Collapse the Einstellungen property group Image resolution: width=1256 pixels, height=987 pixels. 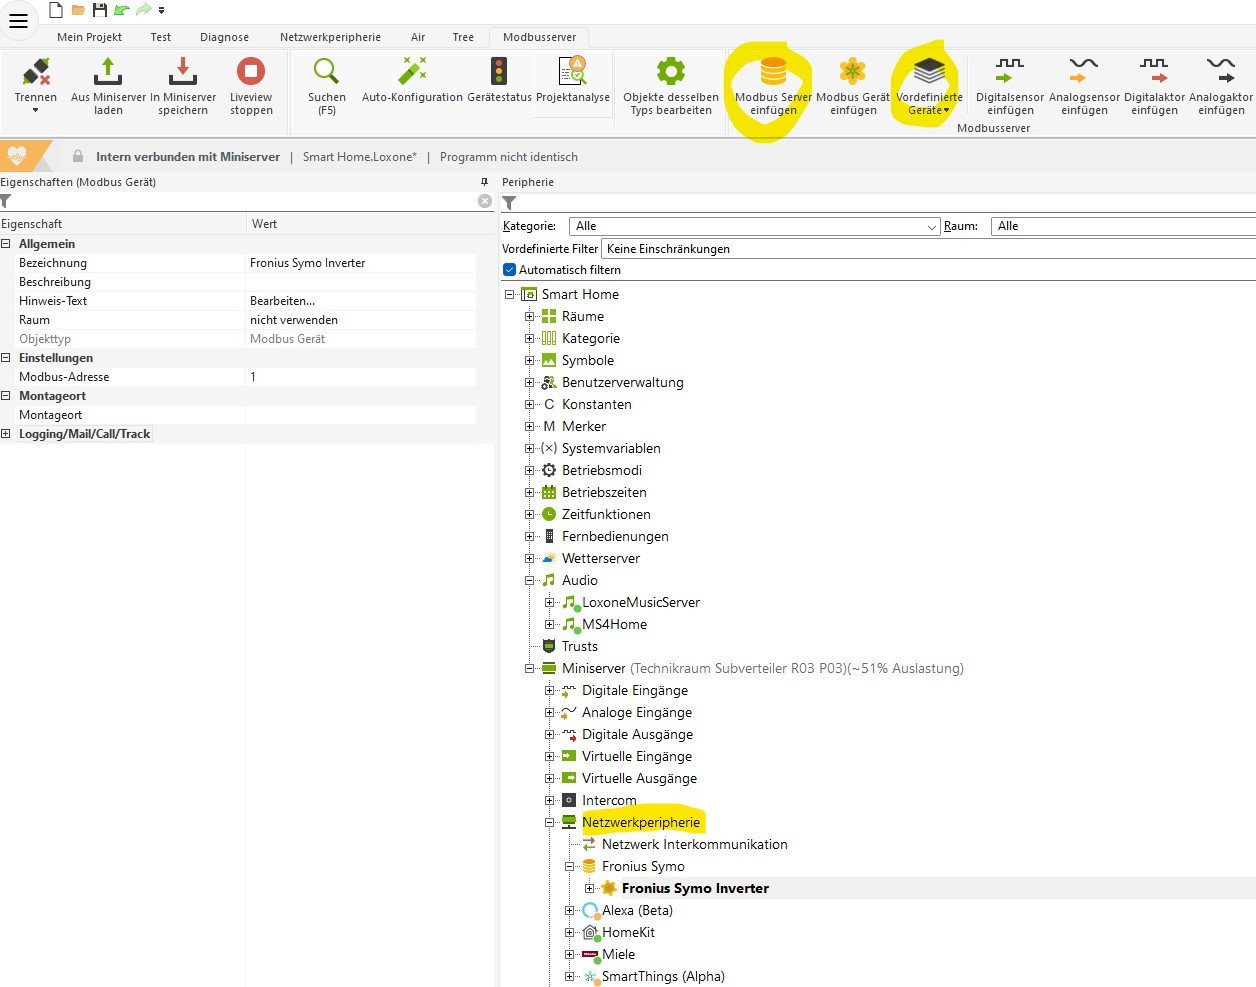6,358
